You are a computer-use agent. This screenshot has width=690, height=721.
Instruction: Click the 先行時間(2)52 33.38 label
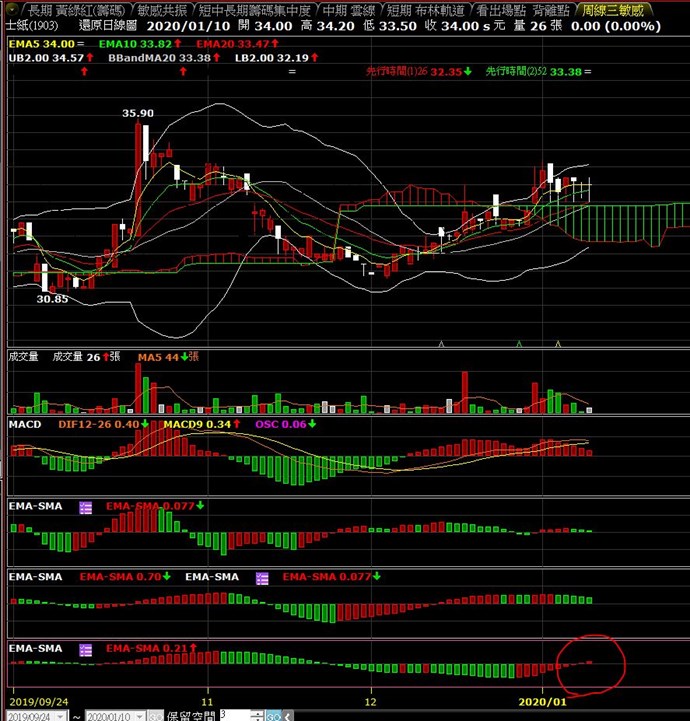point(533,72)
